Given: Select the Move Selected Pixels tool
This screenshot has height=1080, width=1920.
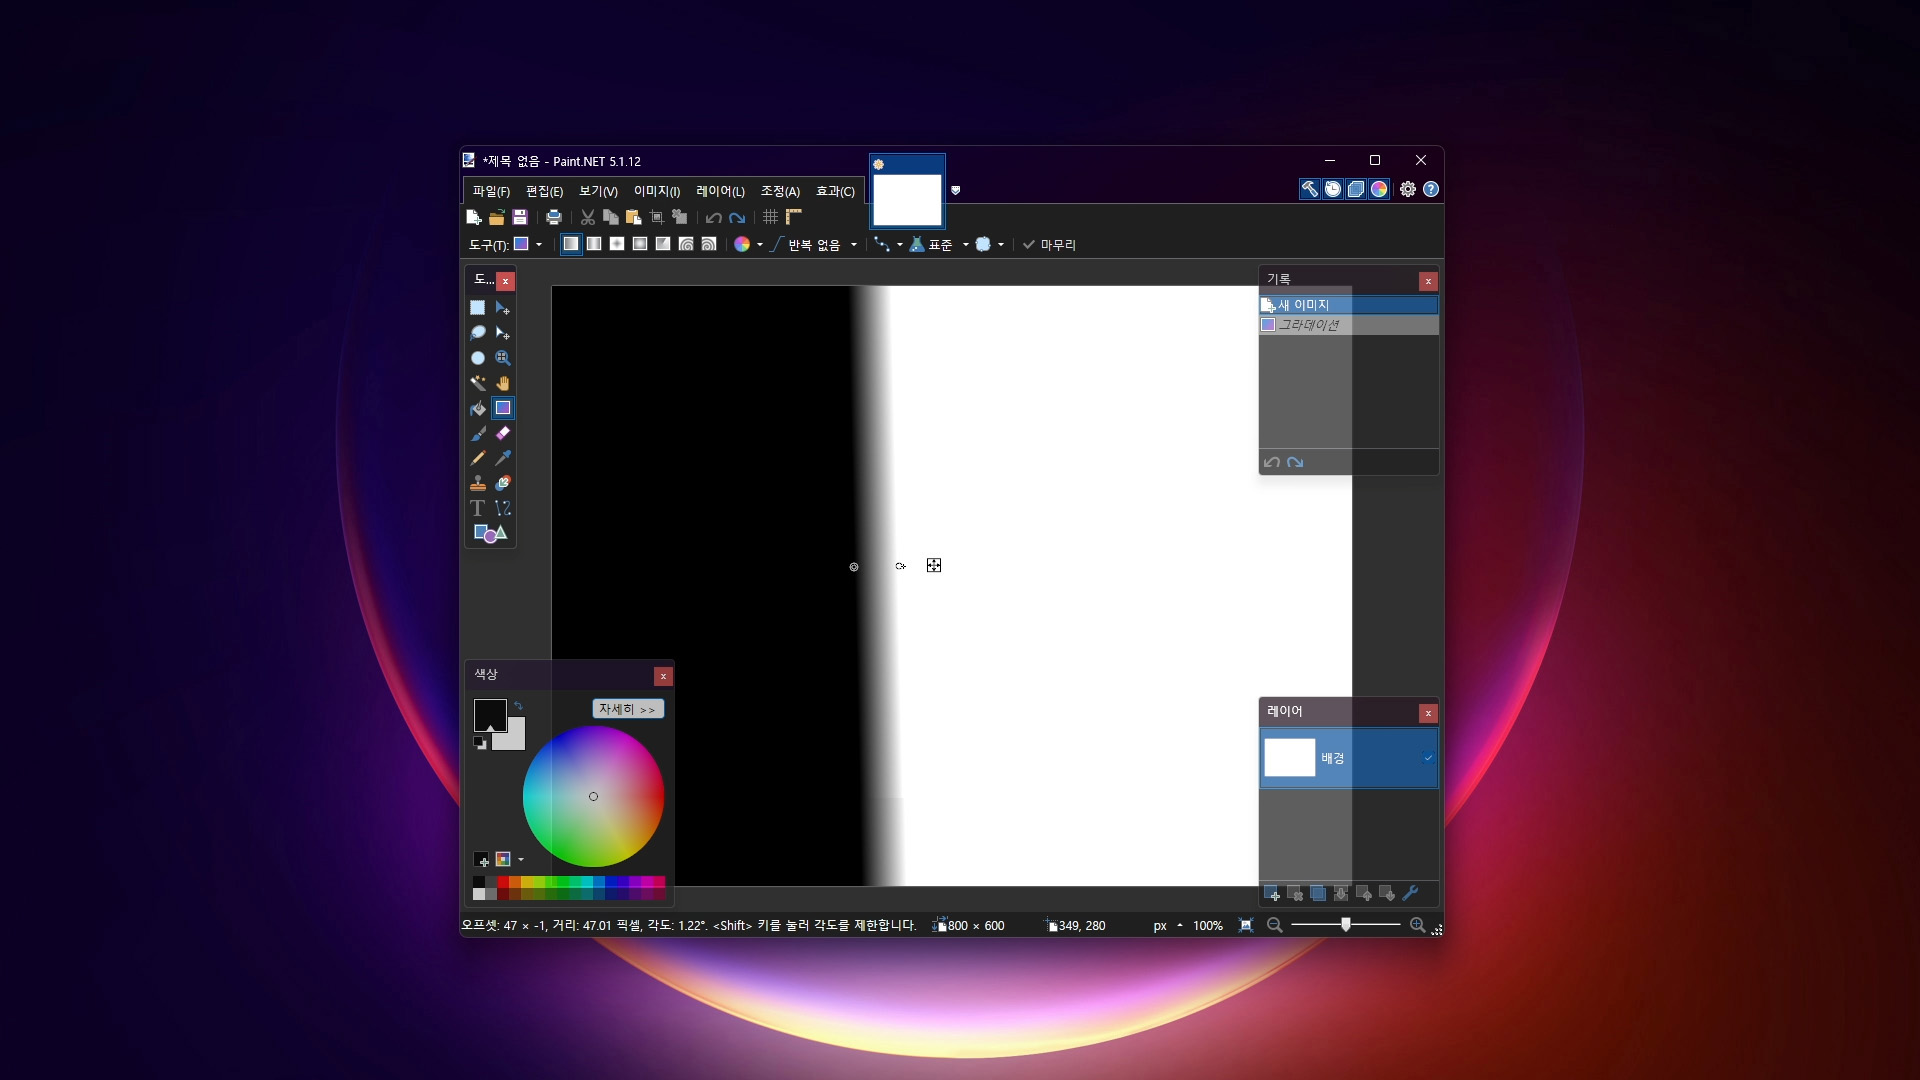Looking at the screenshot, I should click(x=503, y=308).
